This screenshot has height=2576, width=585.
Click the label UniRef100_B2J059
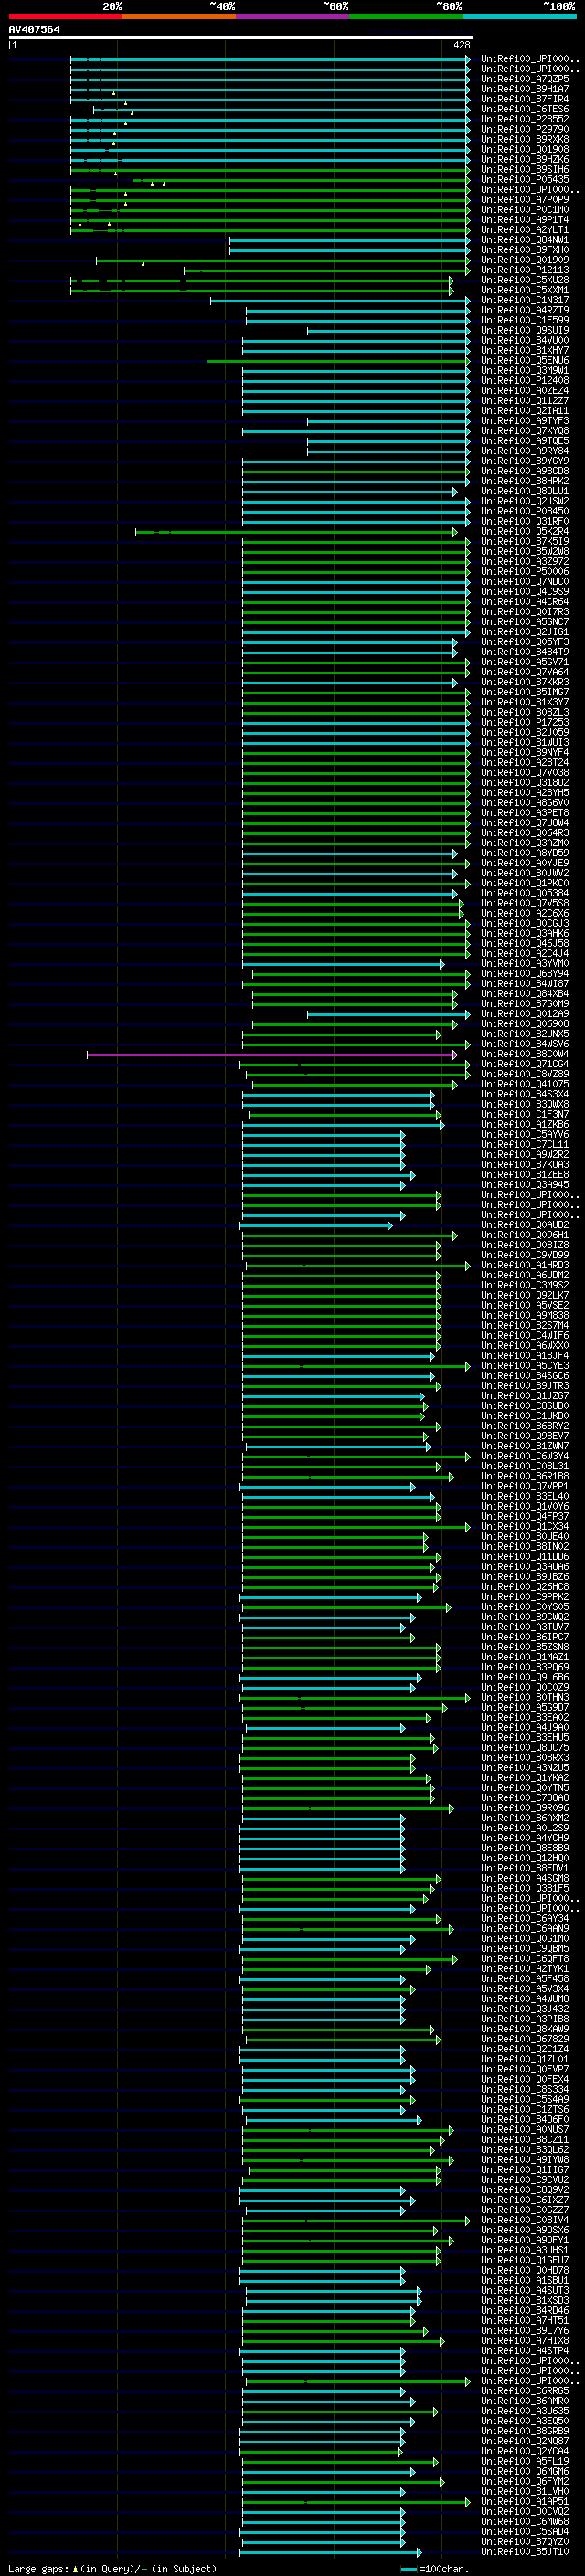coord(525,732)
